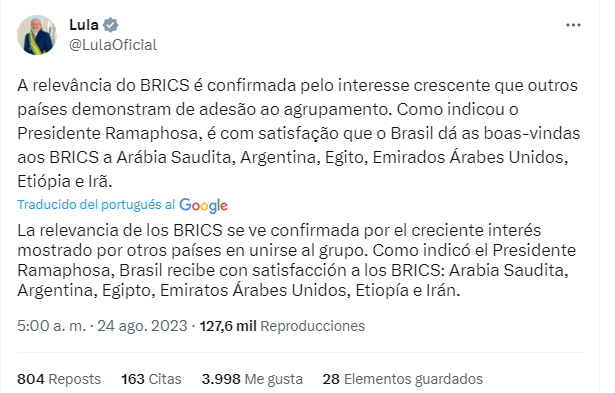Click the original Portuguese tweet text
Viewport: 615px width, 393px height.
point(298,133)
